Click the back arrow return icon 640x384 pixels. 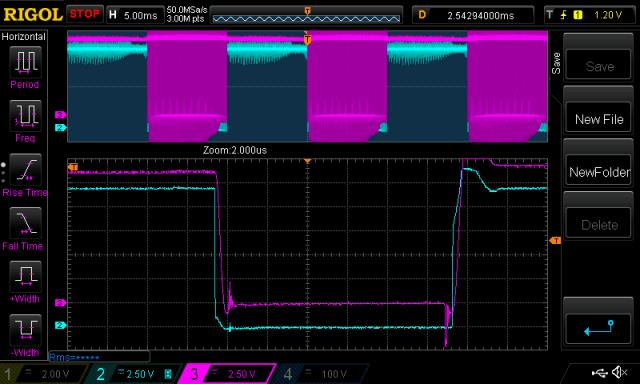pyautogui.click(x=599, y=328)
